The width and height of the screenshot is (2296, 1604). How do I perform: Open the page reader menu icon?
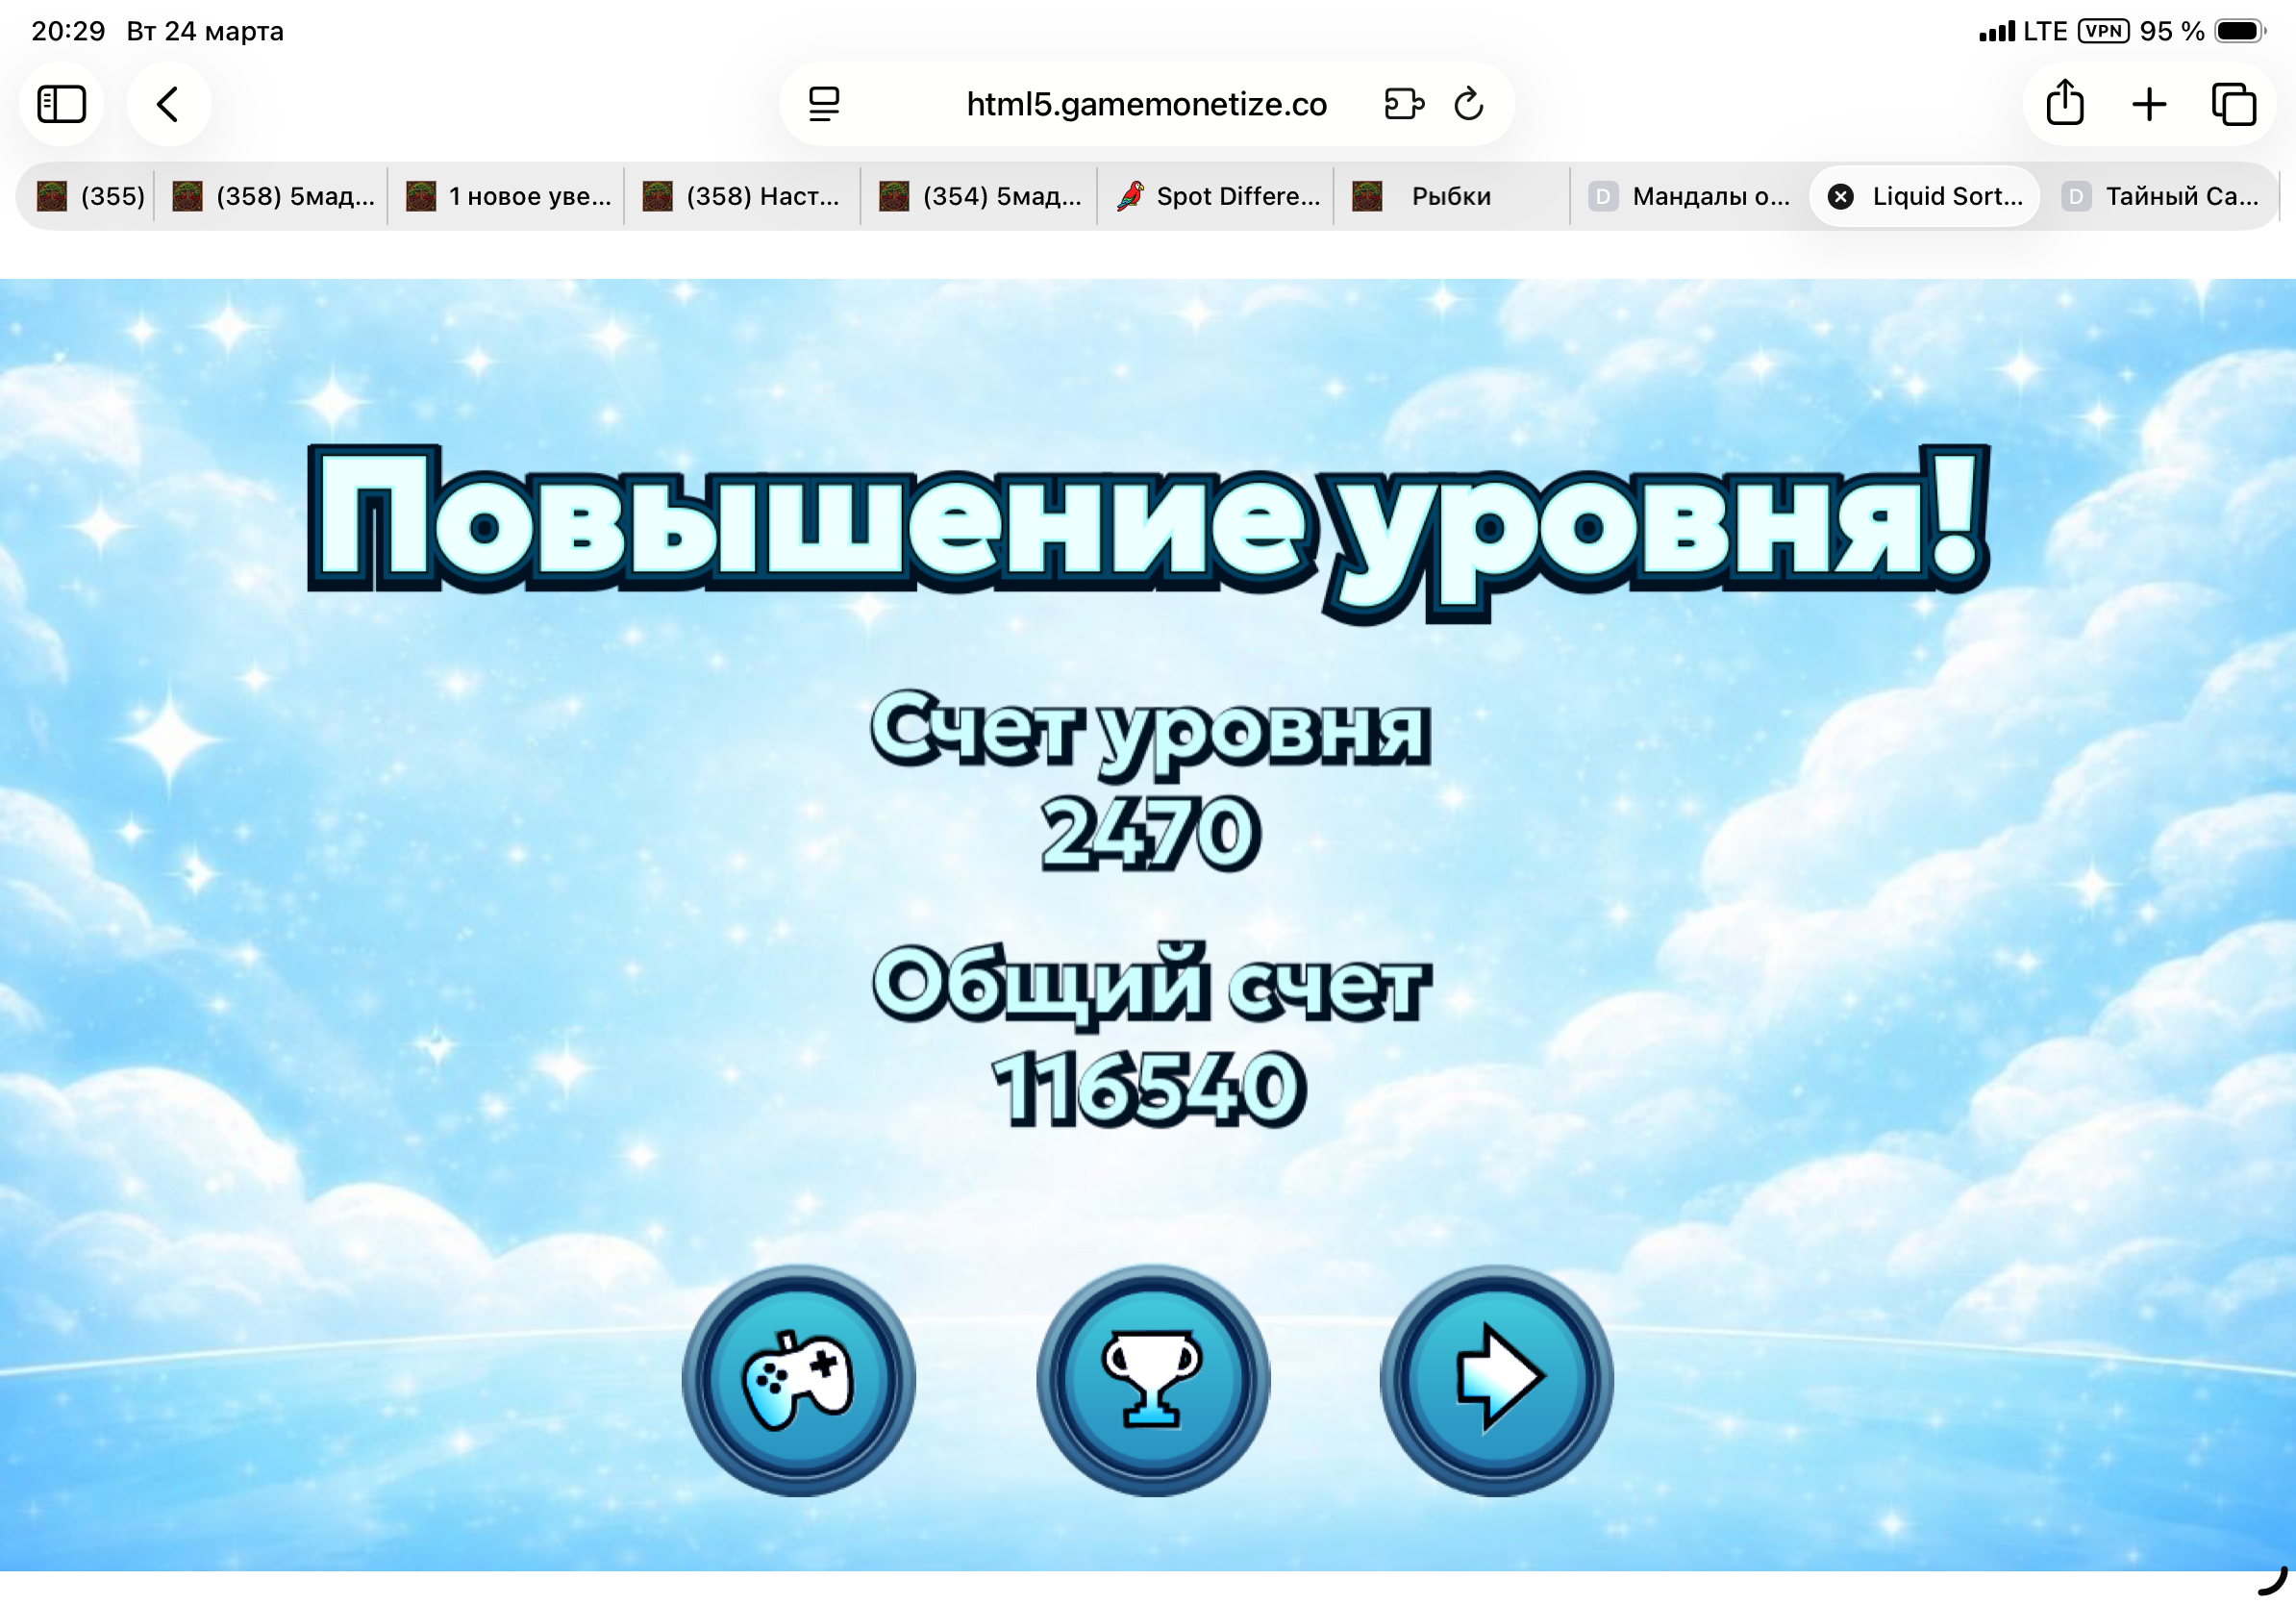pos(824,104)
